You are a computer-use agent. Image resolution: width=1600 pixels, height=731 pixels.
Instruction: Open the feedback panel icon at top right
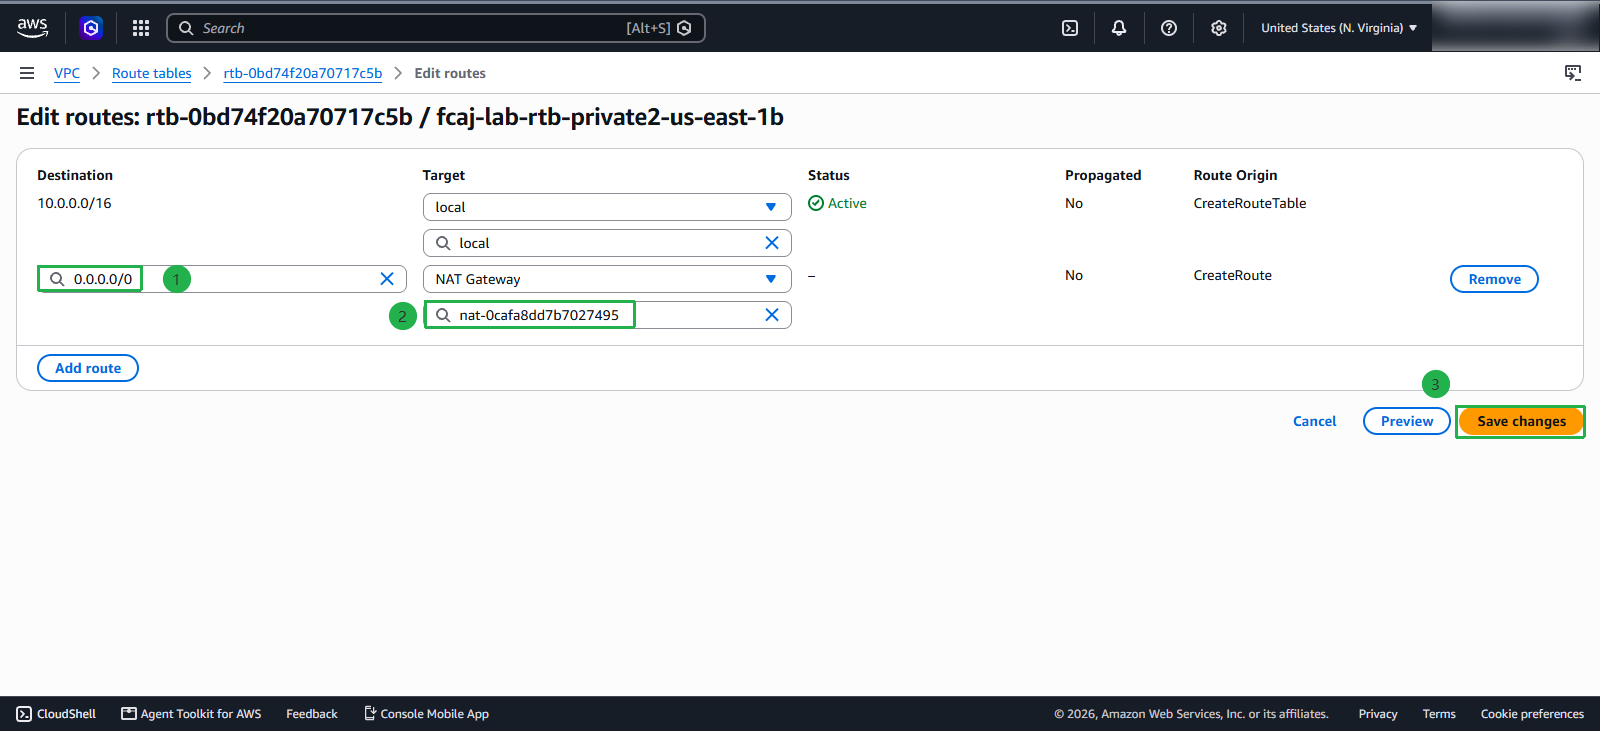[1573, 73]
